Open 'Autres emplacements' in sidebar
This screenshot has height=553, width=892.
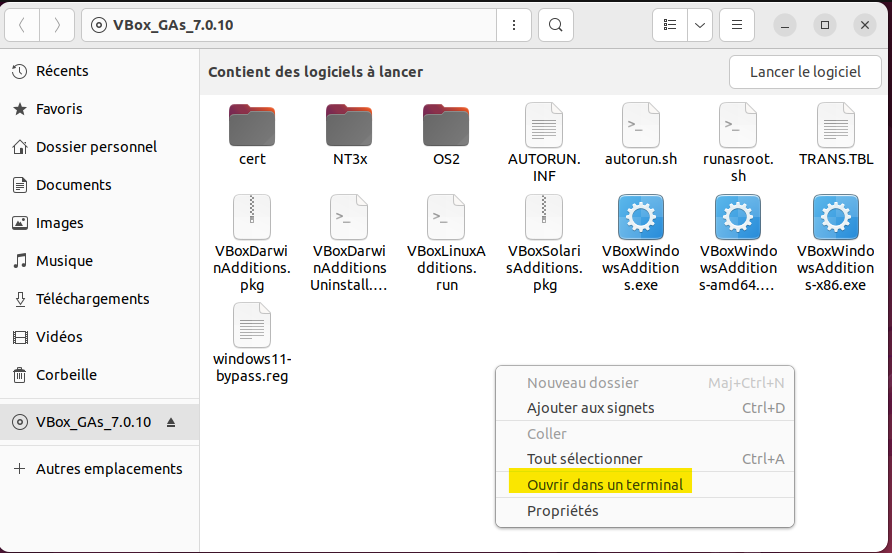point(108,469)
